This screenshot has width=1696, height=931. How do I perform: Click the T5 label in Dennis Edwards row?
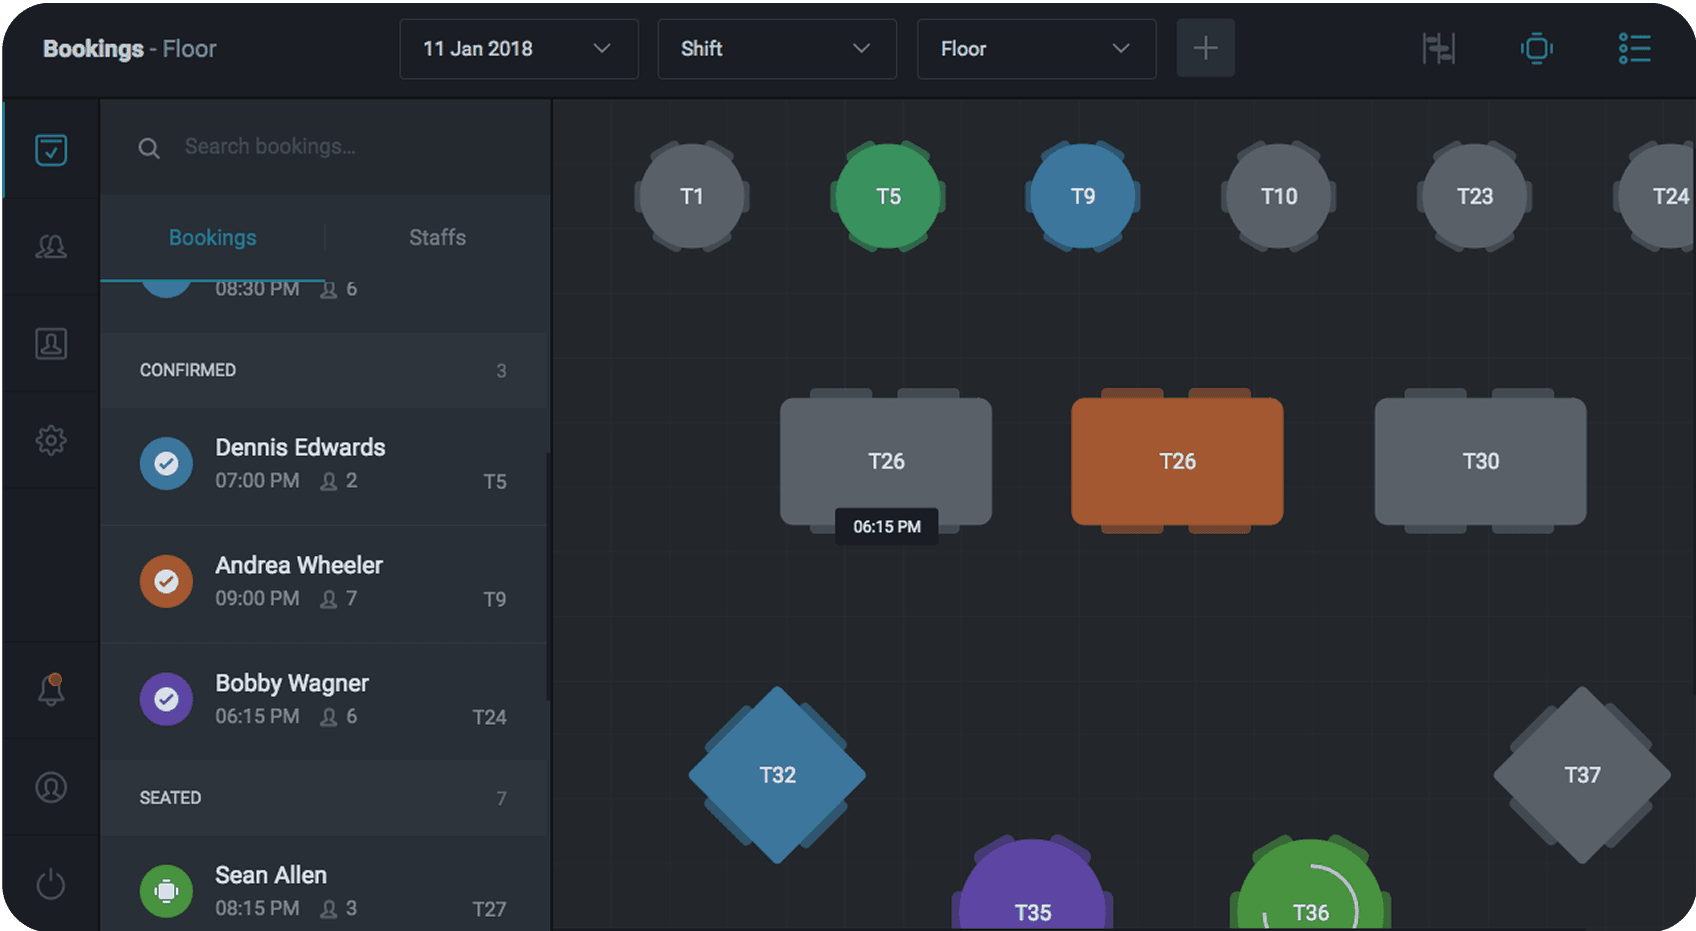pyautogui.click(x=495, y=482)
